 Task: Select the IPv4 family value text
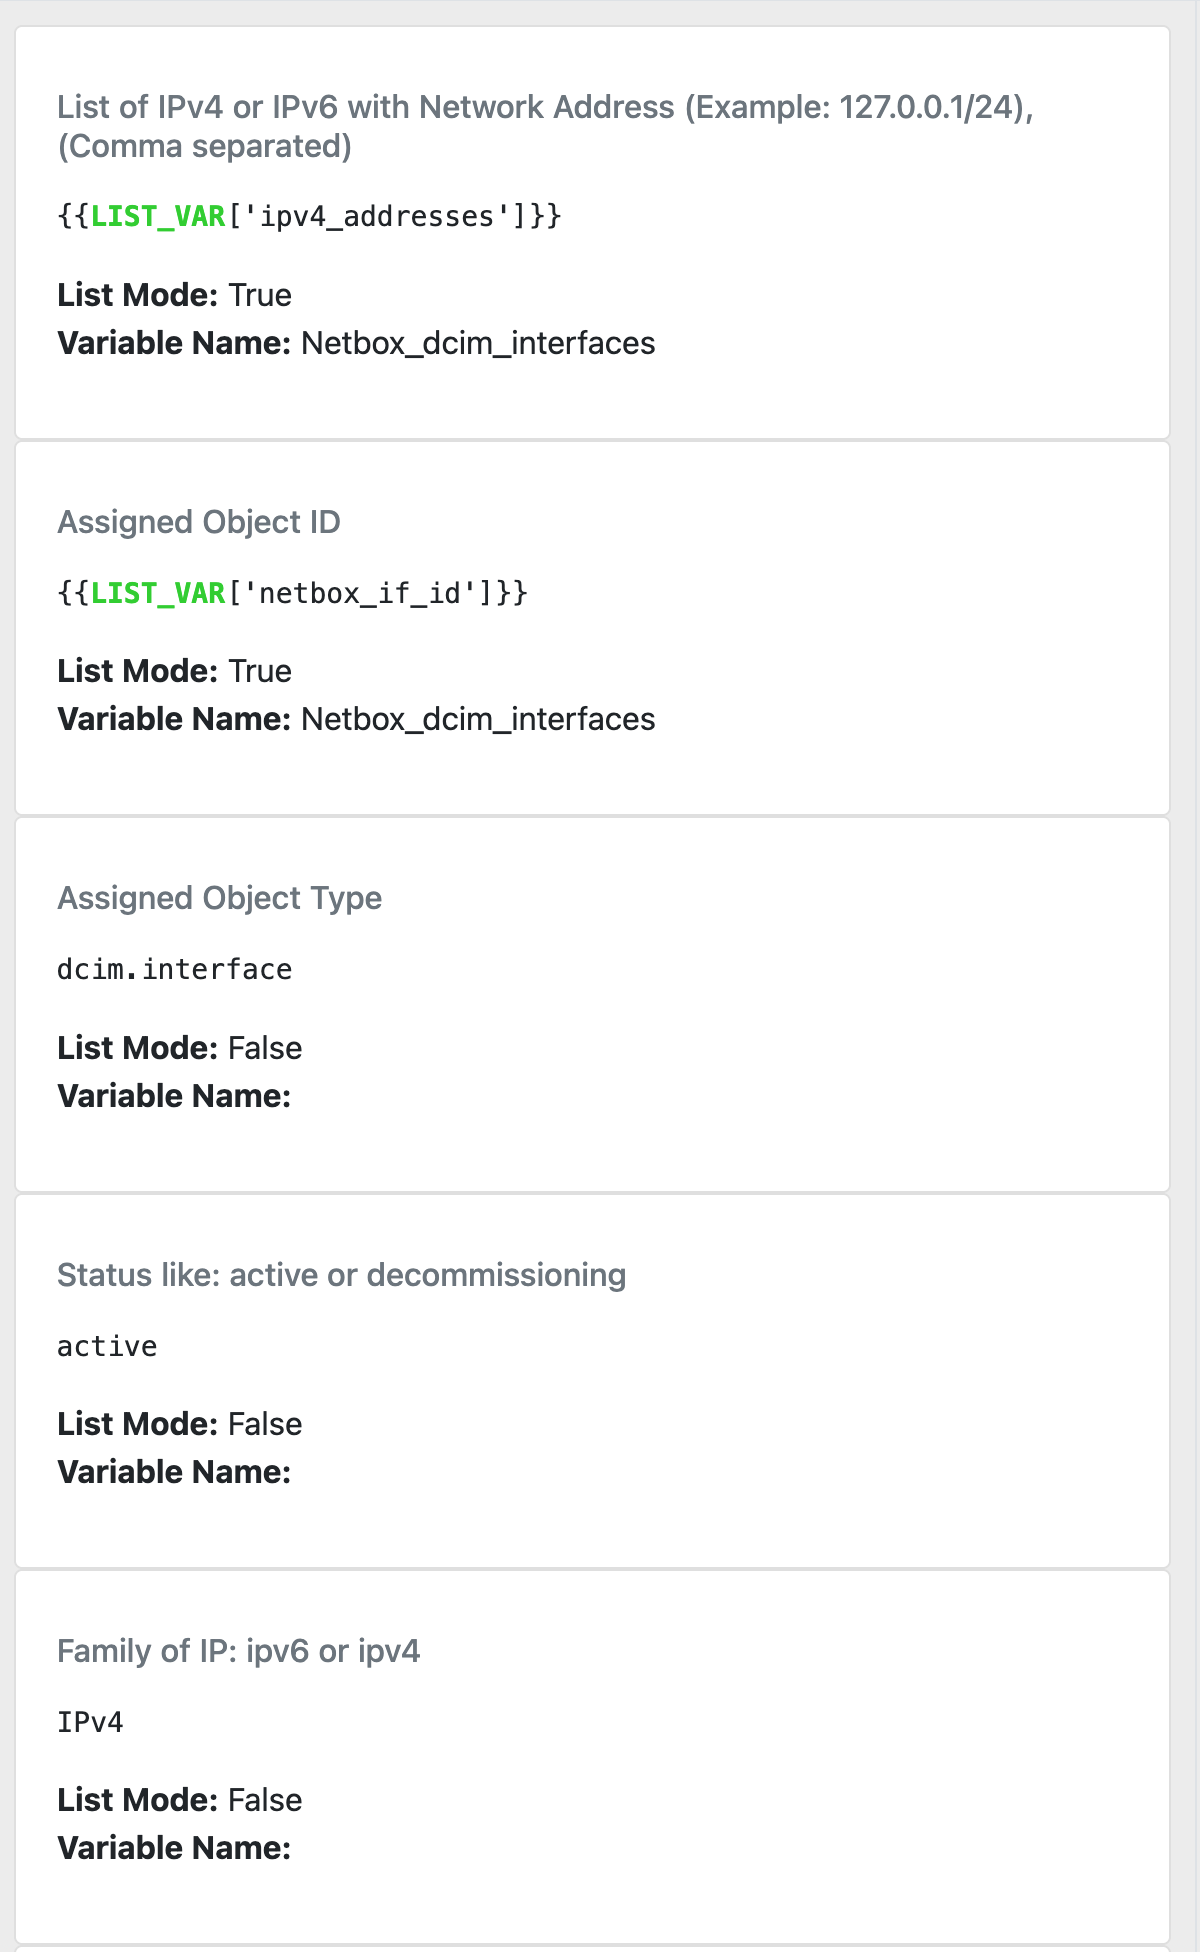[x=90, y=1722]
